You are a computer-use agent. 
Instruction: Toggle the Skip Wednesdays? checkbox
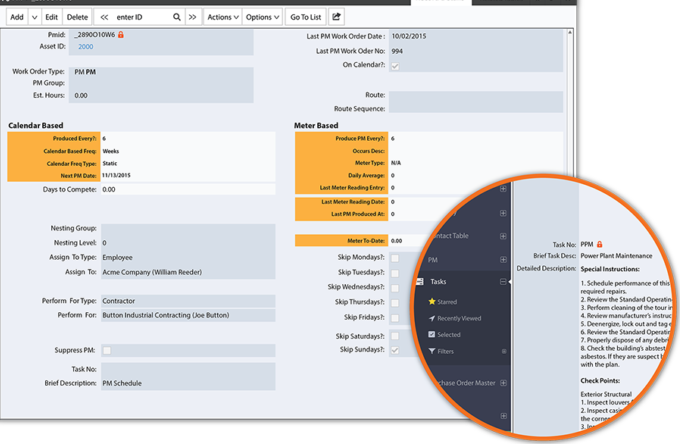pos(395,288)
